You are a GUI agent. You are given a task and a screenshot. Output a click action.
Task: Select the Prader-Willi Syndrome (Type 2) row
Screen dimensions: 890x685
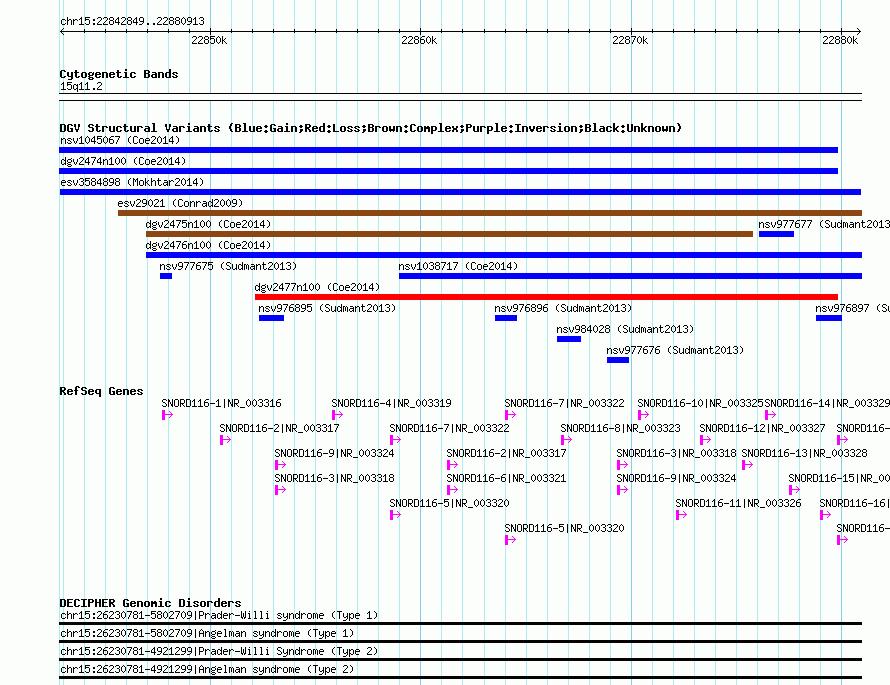[460, 654]
